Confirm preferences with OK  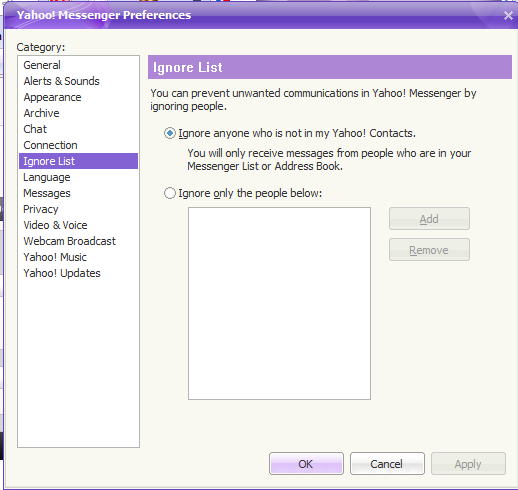pyautogui.click(x=306, y=463)
